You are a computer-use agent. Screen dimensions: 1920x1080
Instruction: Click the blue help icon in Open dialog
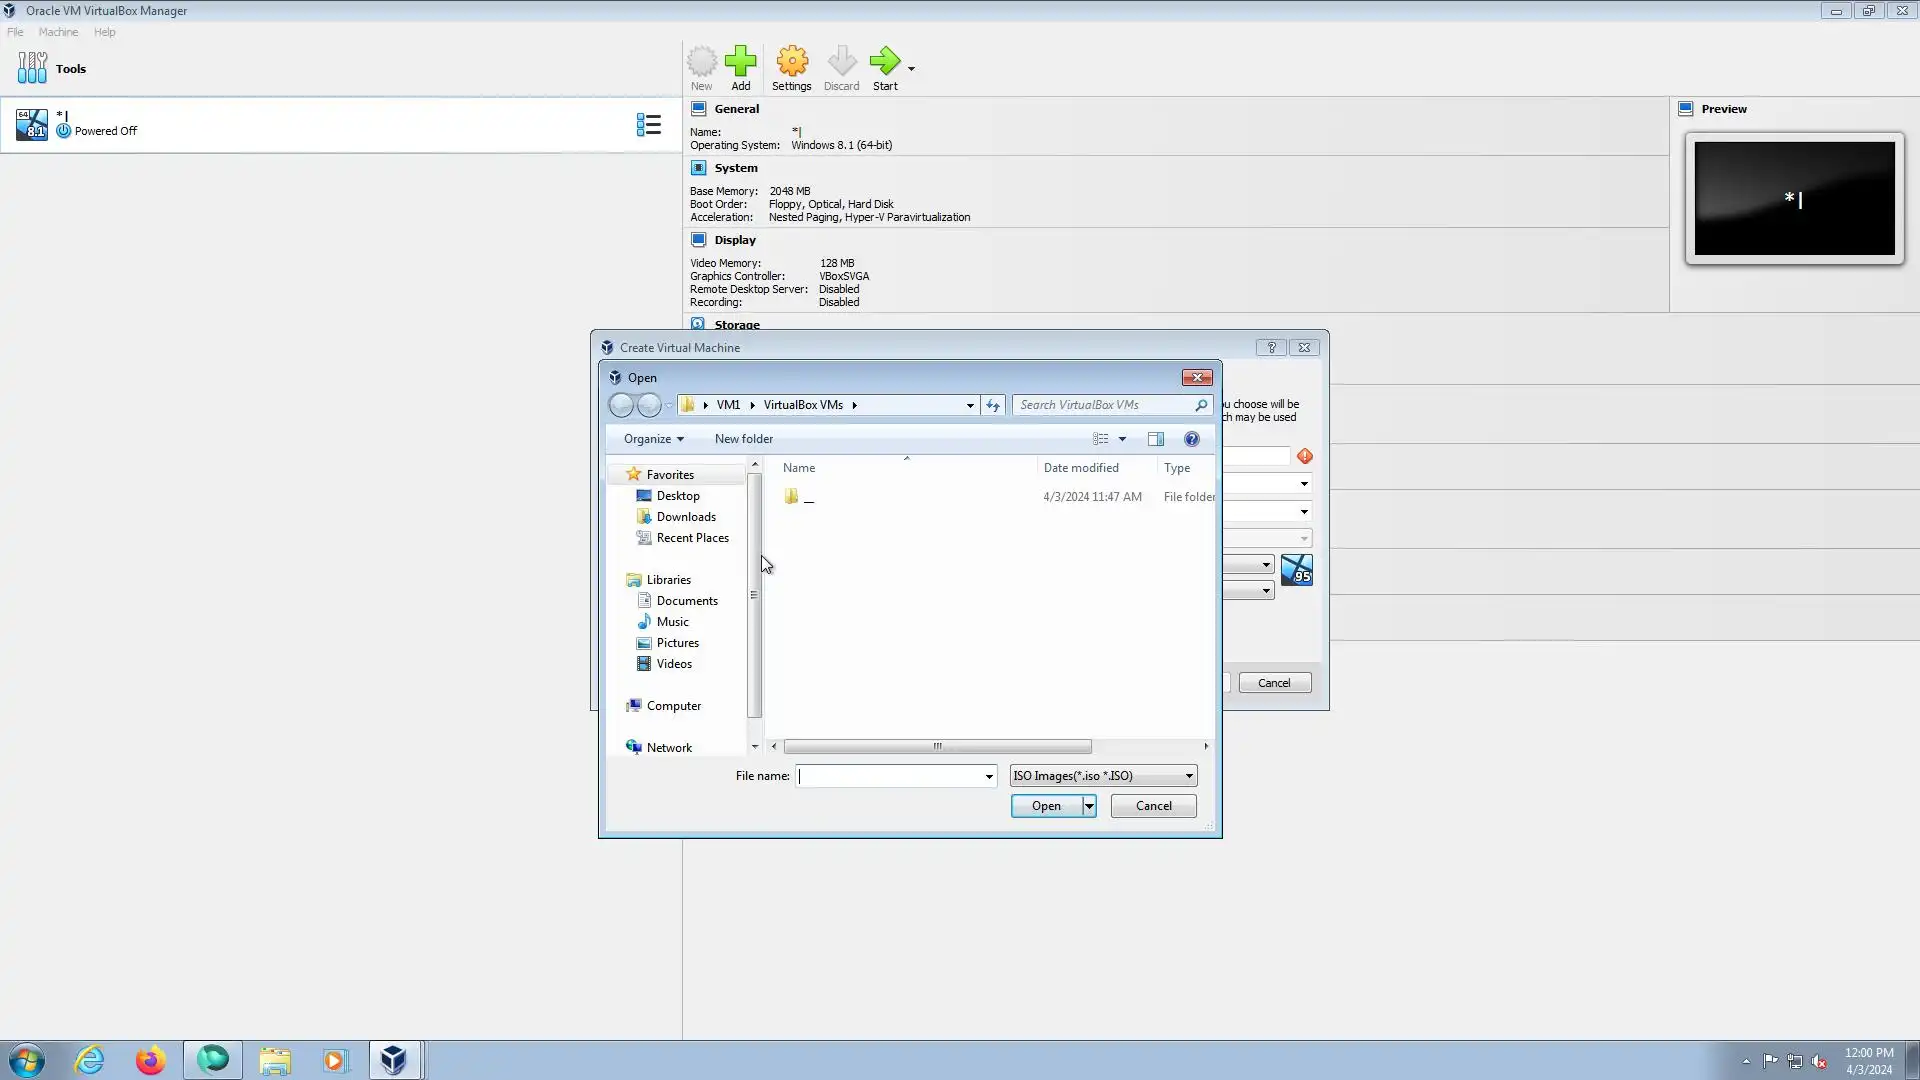tap(1191, 439)
